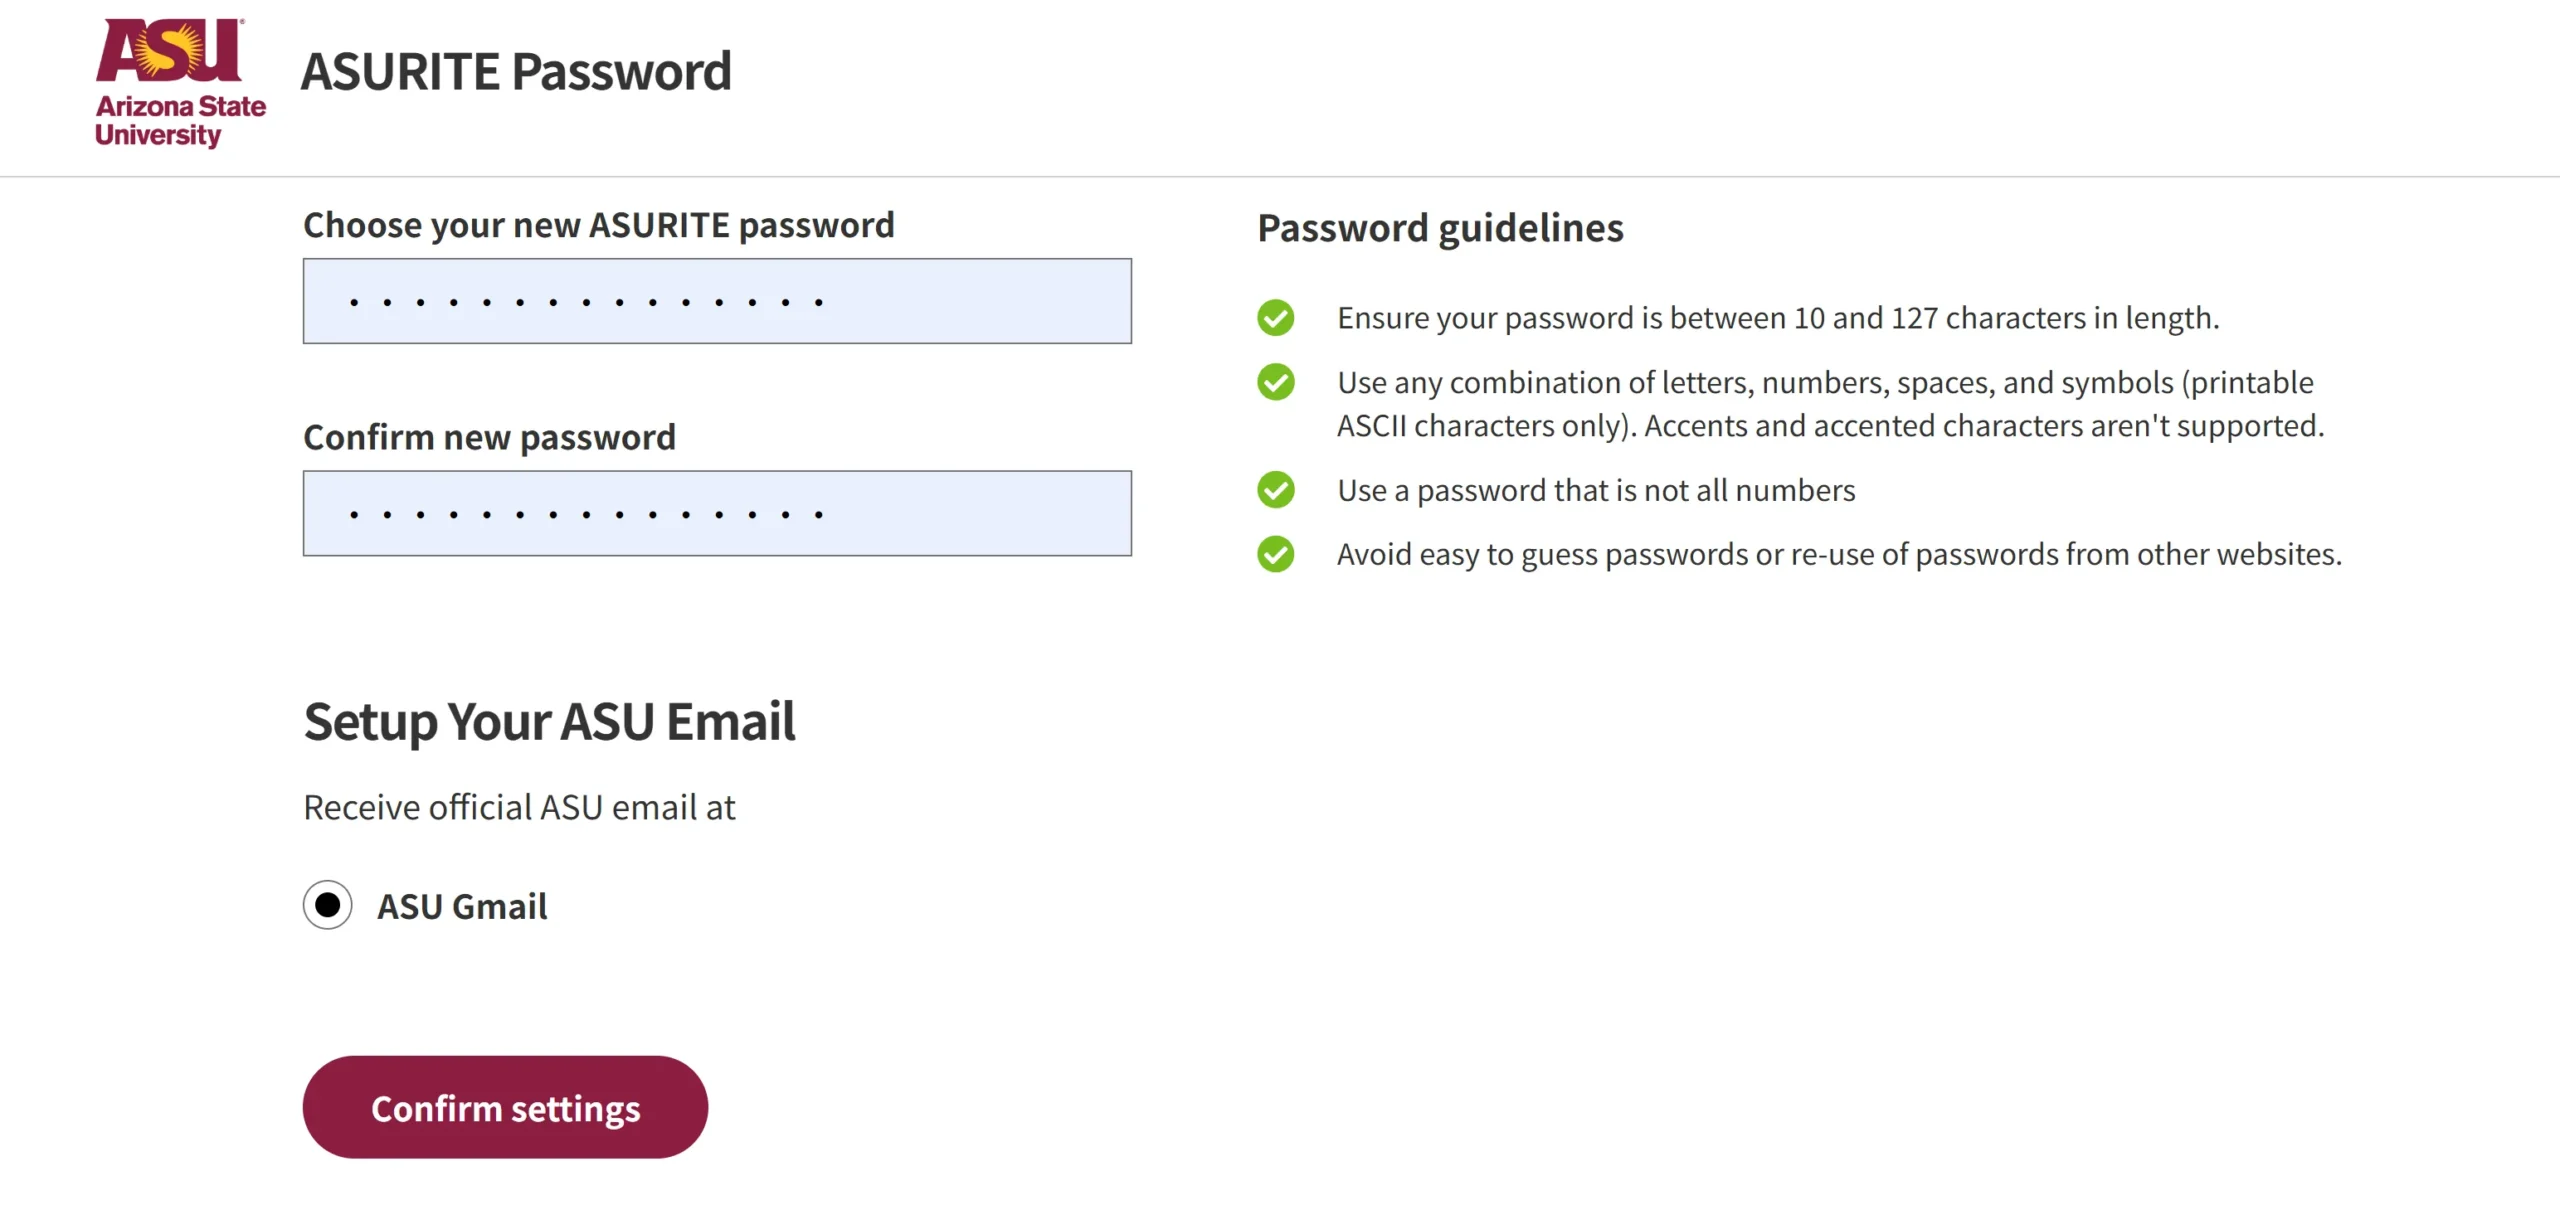This screenshot has width=2560, height=1210.
Task: Click the 'not all numbers' guideline text
Action: 1596,491
